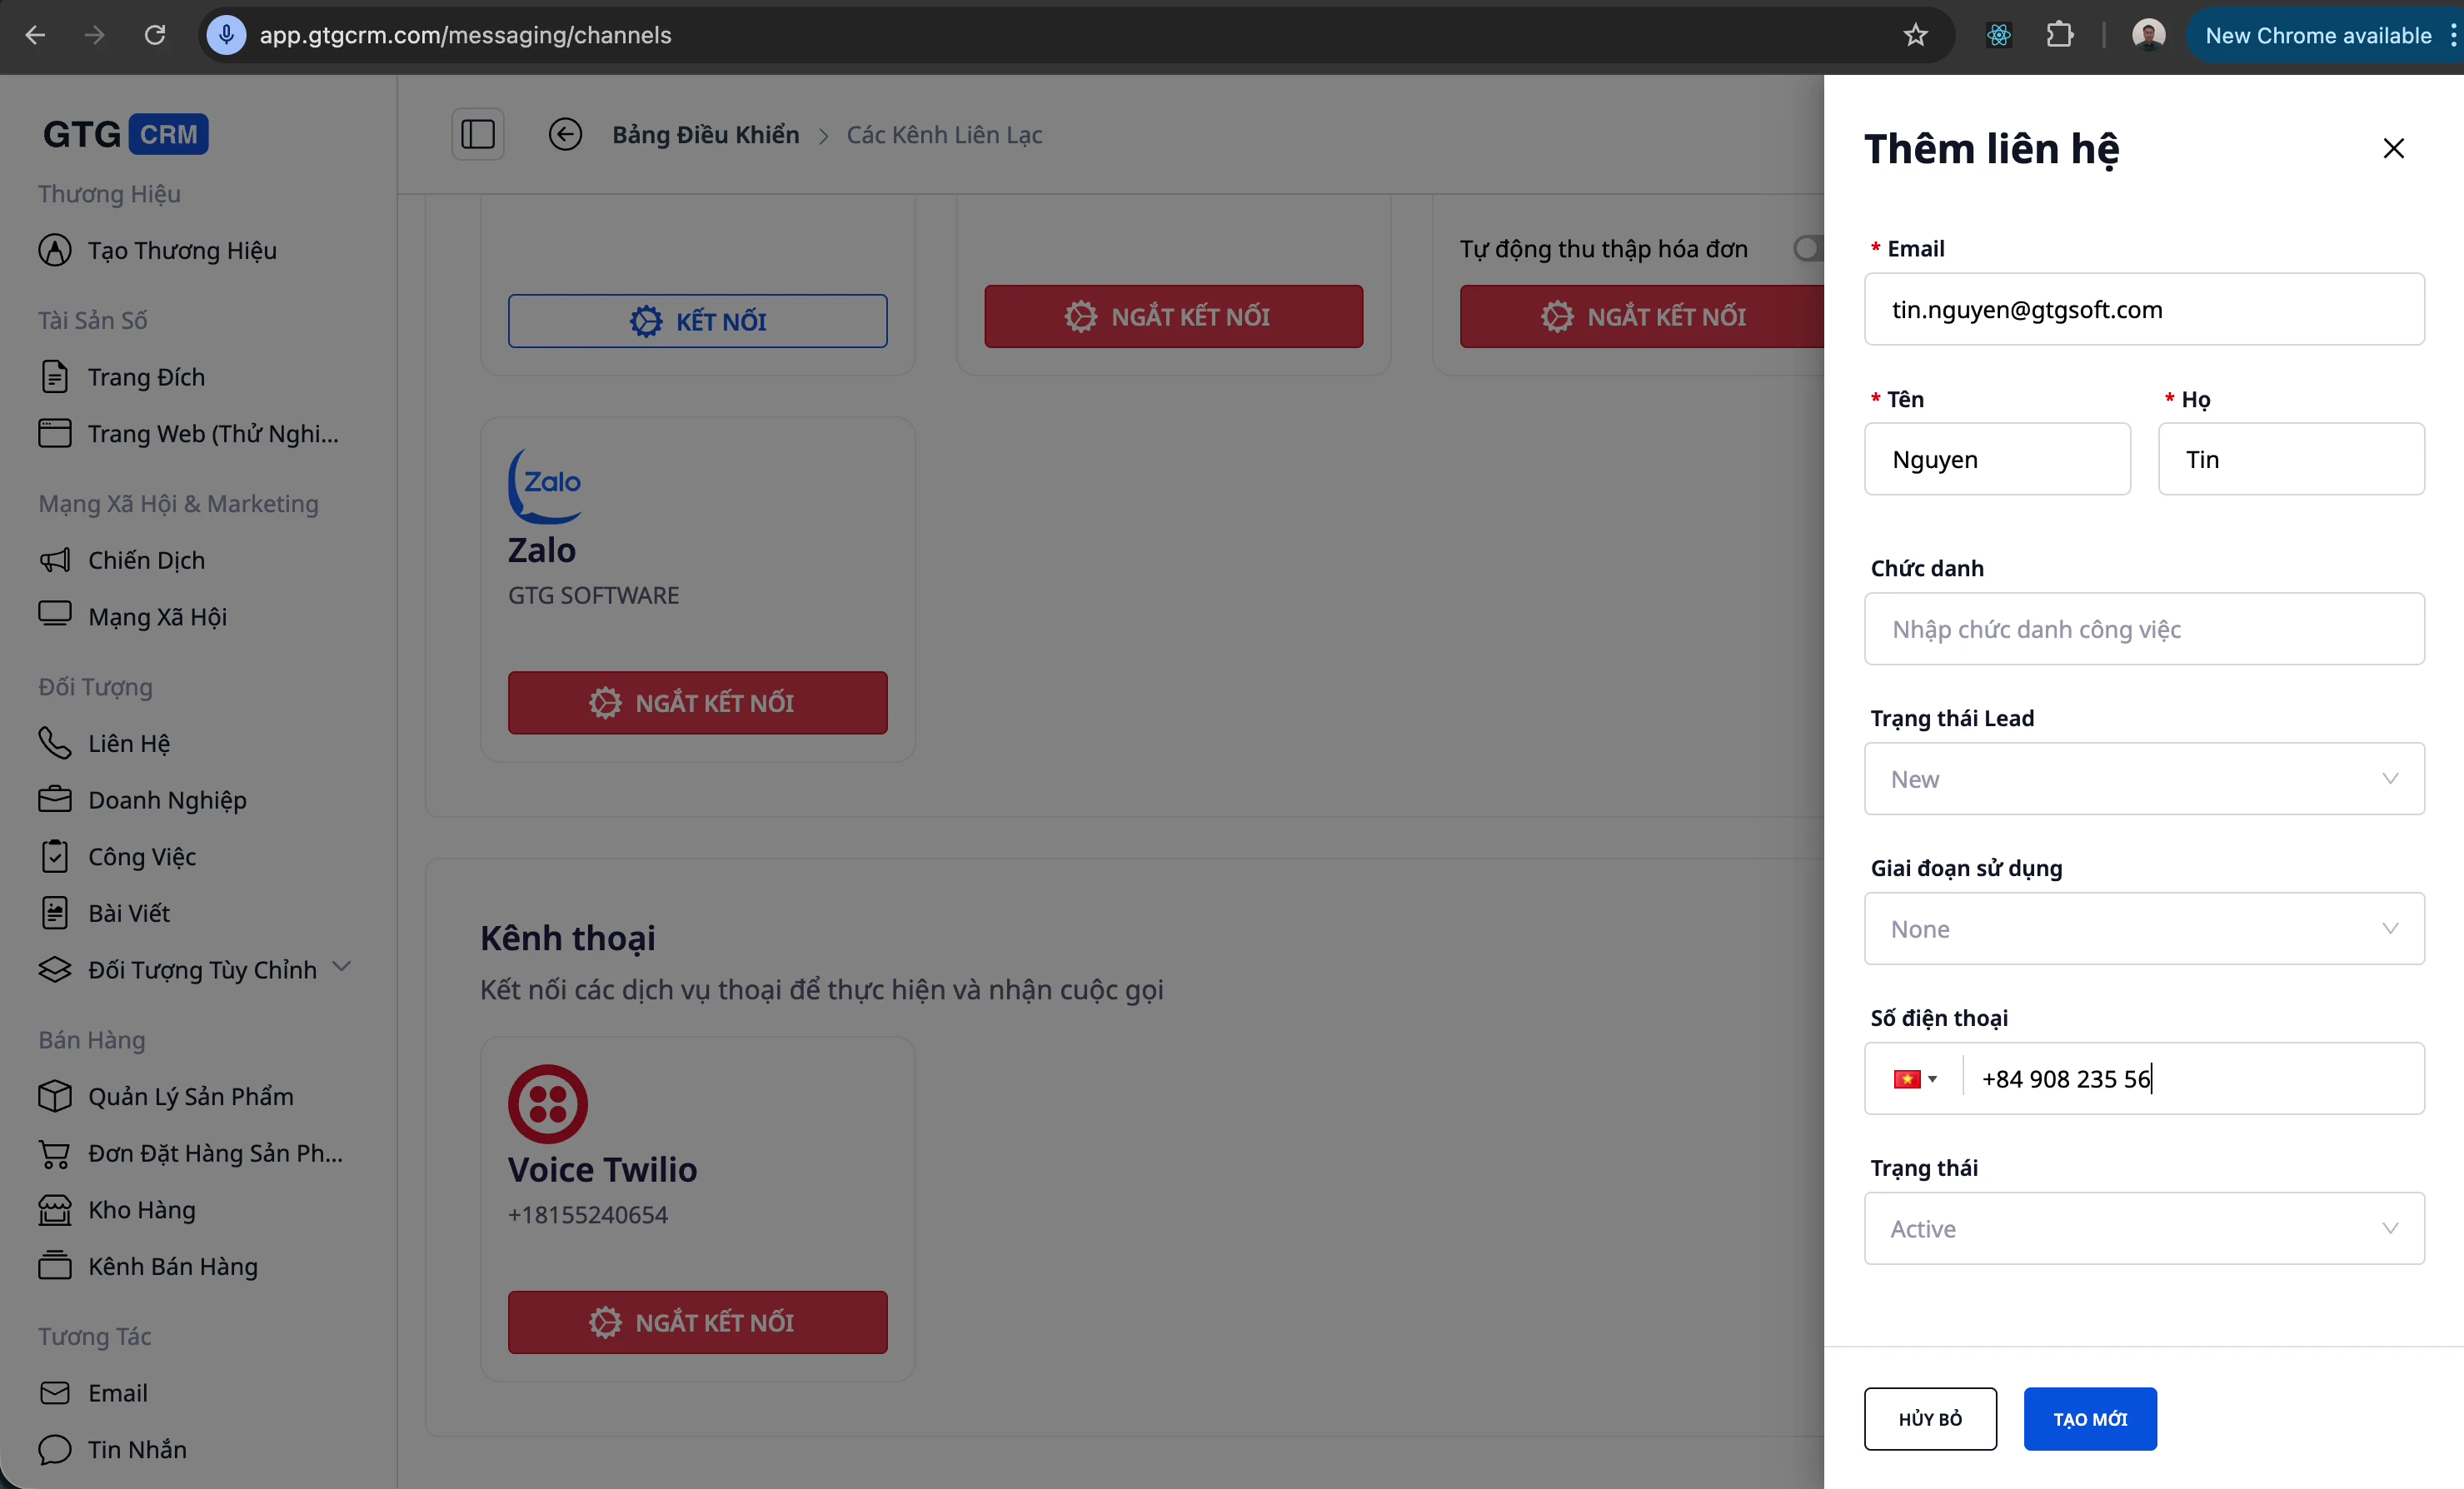The height and width of the screenshot is (1489, 2464).
Task: Select Doanh Nghiệp in the sidebar
Action: (x=166, y=799)
